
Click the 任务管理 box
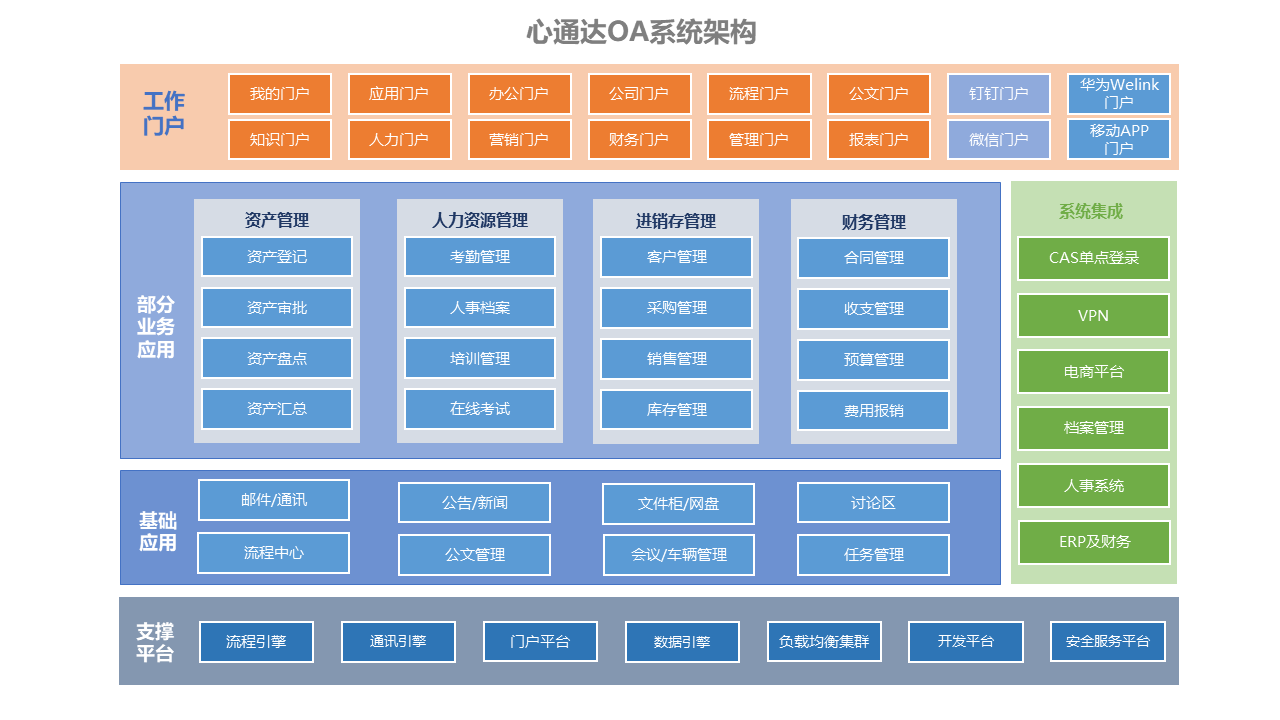874,555
